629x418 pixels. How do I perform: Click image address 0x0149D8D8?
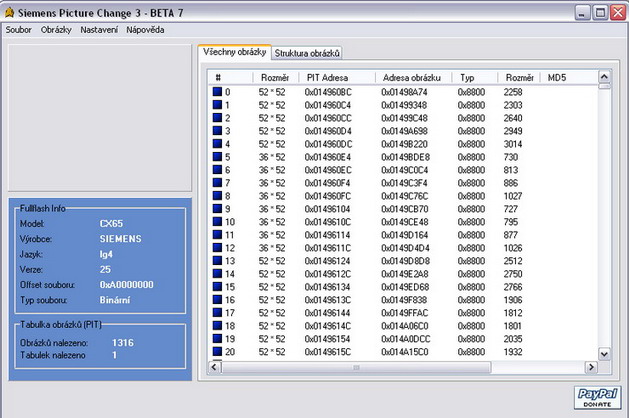(405, 261)
